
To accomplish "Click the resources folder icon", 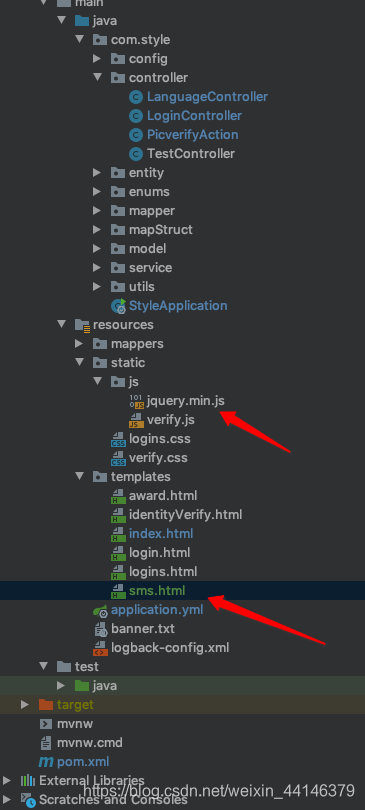I will click(x=82, y=325).
